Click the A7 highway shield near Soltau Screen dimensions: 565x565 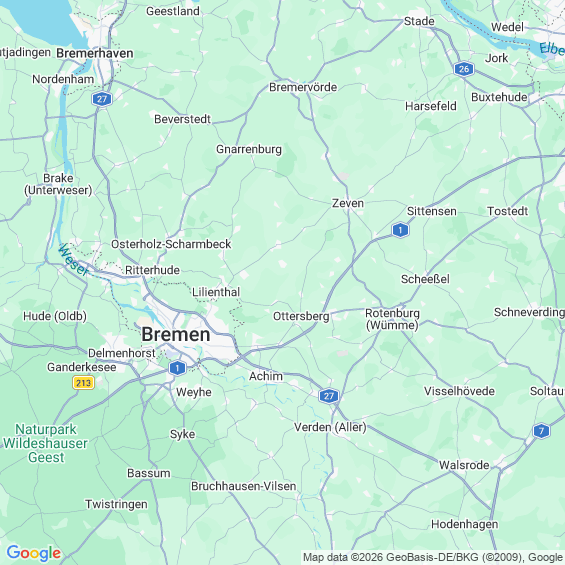(541, 431)
